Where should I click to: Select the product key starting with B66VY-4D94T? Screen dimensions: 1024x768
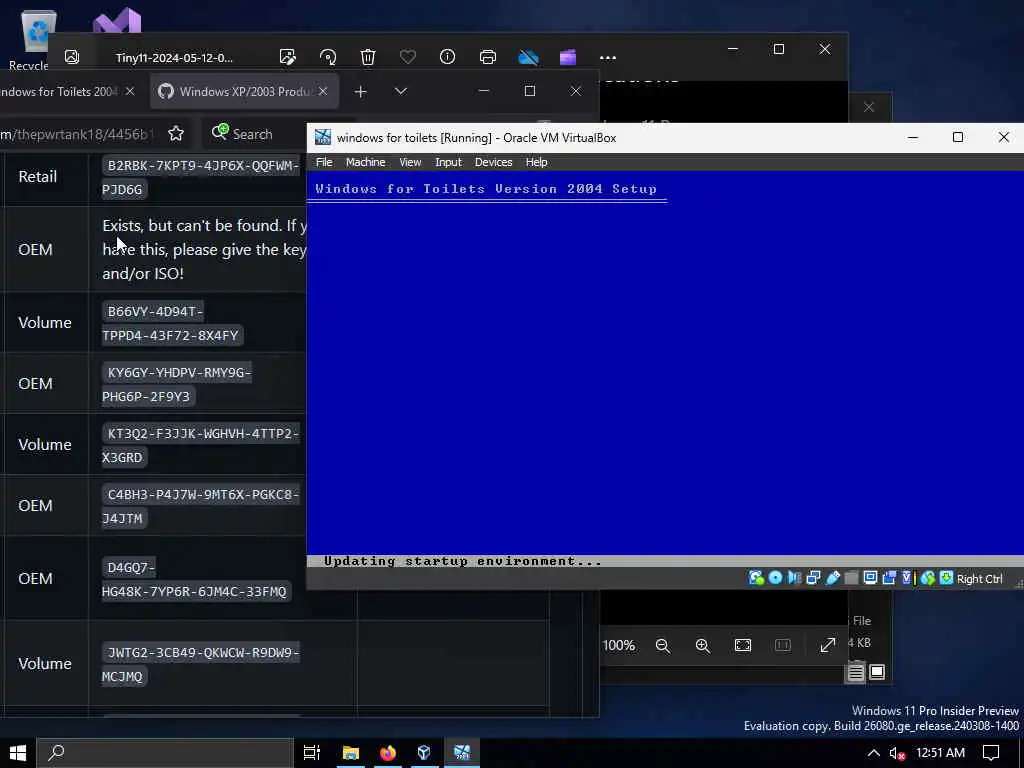coord(172,323)
